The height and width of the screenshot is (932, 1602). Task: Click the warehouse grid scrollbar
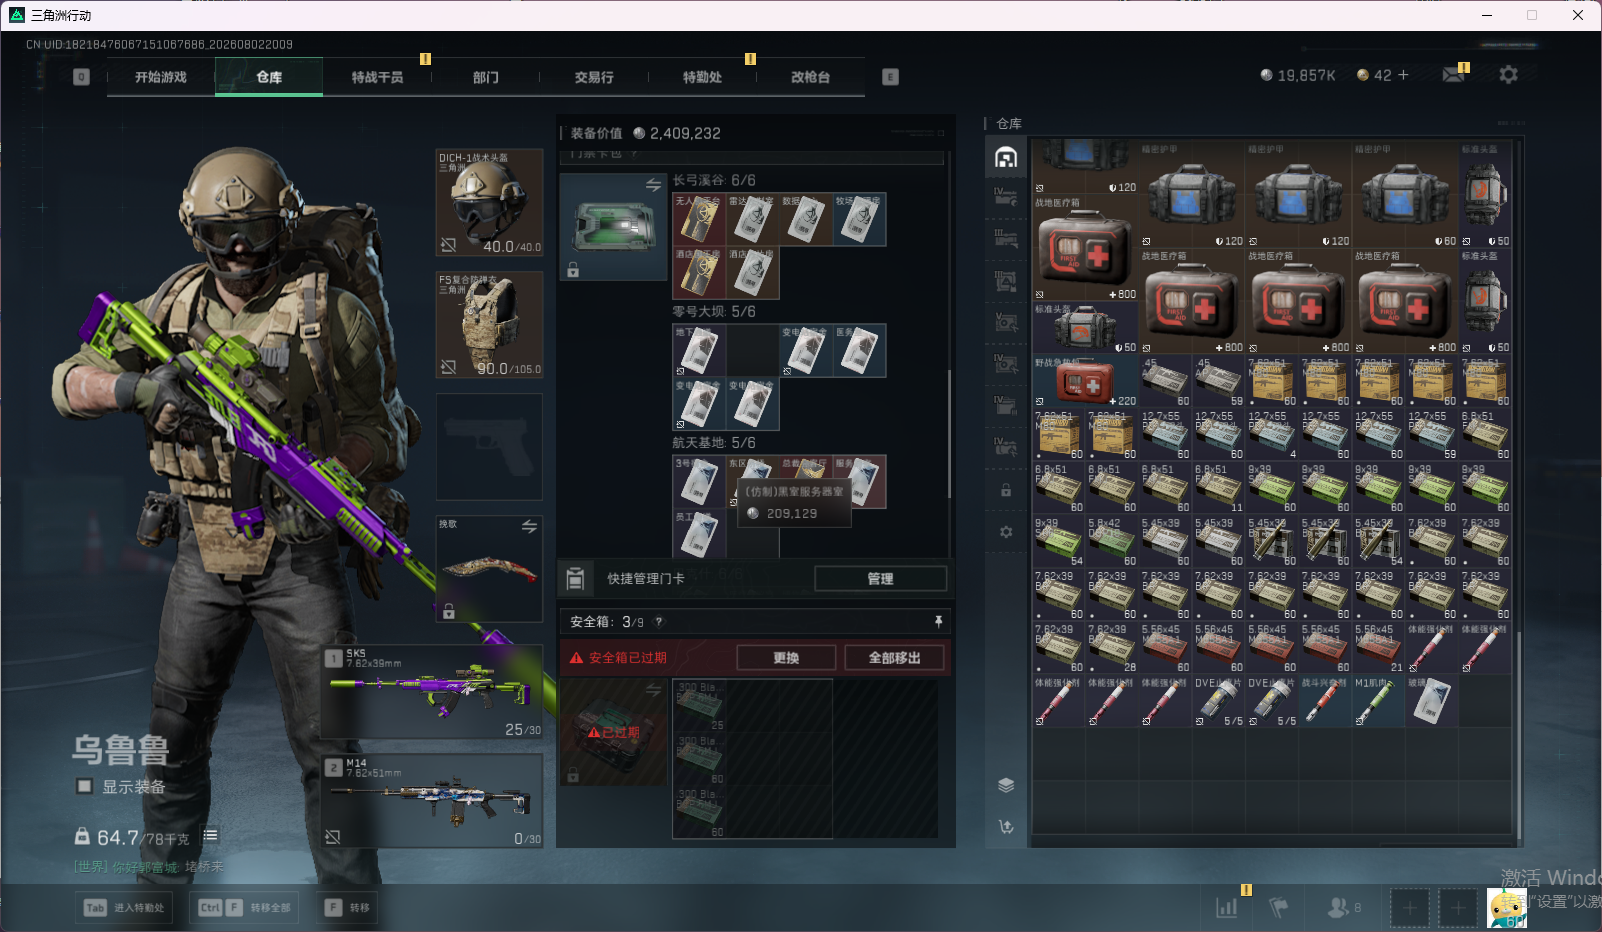tap(1518, 734)
